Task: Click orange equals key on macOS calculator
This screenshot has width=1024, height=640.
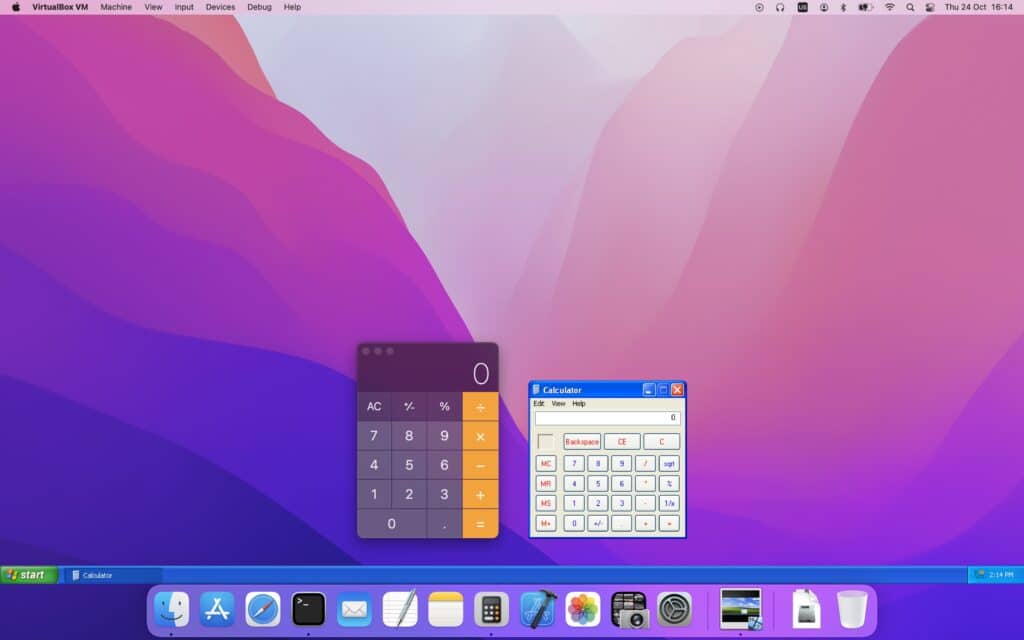Action: click(x=480, y=524)
